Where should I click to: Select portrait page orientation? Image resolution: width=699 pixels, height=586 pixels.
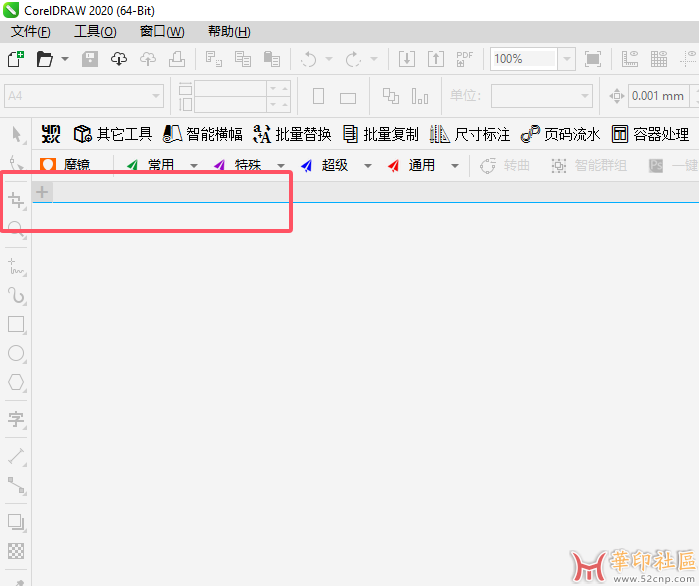(x=318, y=96)
